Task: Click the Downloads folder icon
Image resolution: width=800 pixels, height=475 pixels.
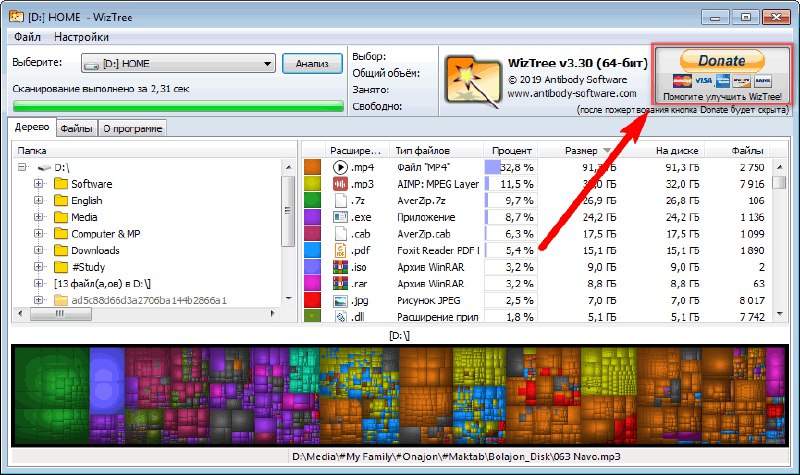Action: [x=61, y=250]
